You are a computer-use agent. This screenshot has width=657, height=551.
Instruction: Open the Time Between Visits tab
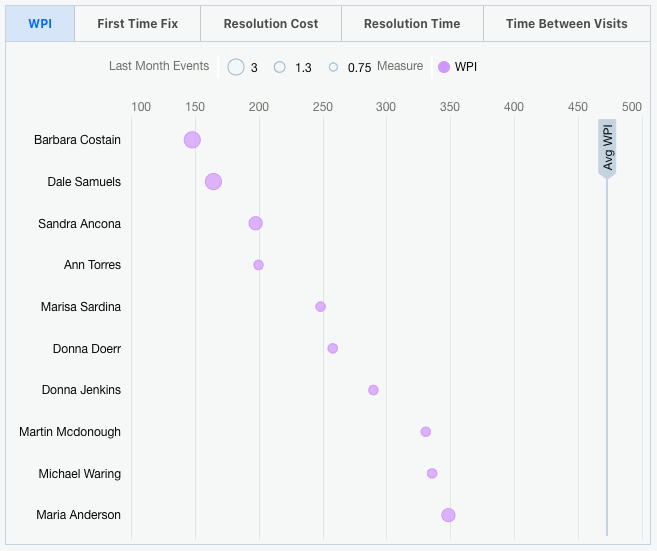[x=566, y=23]
